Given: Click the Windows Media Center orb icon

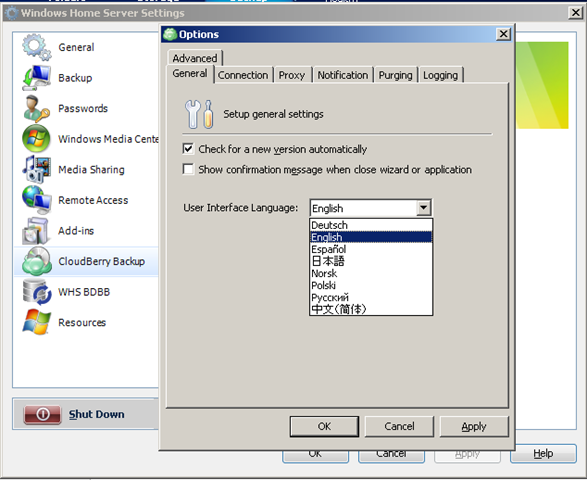Looking at the screenshot, I should (36, 139).
